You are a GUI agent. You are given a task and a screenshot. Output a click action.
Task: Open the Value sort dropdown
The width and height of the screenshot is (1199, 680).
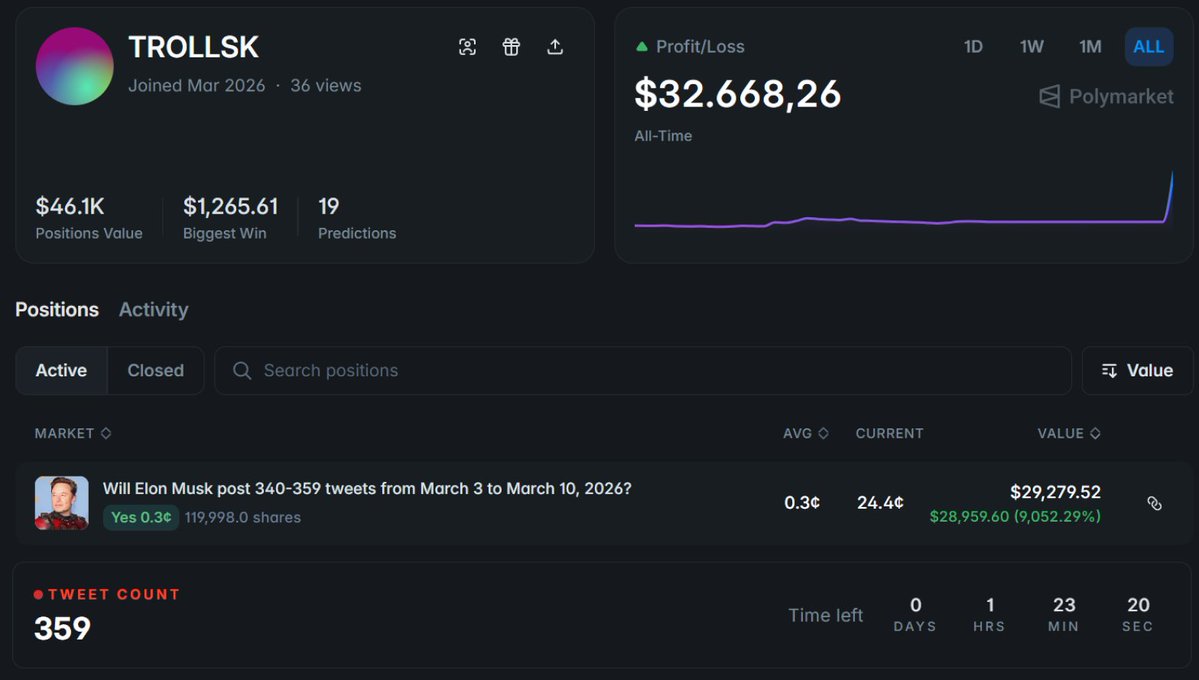1137,370
